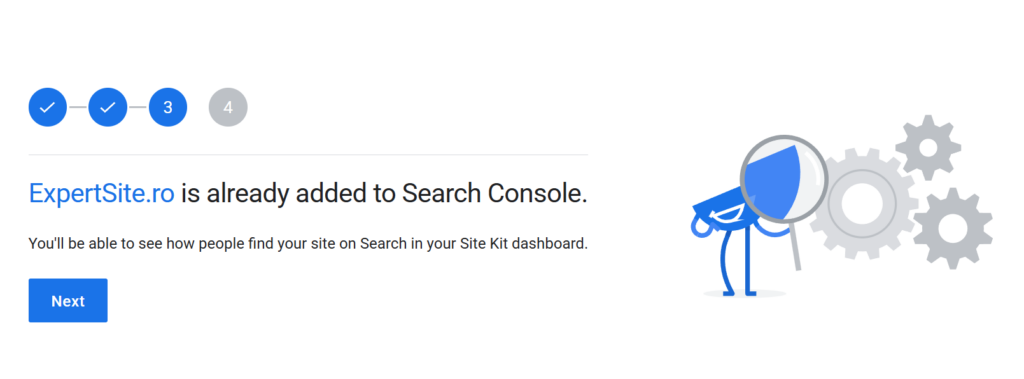Select the second completed step checkmark
This screenshot has height=379, width=1024.
coord(108,107)
